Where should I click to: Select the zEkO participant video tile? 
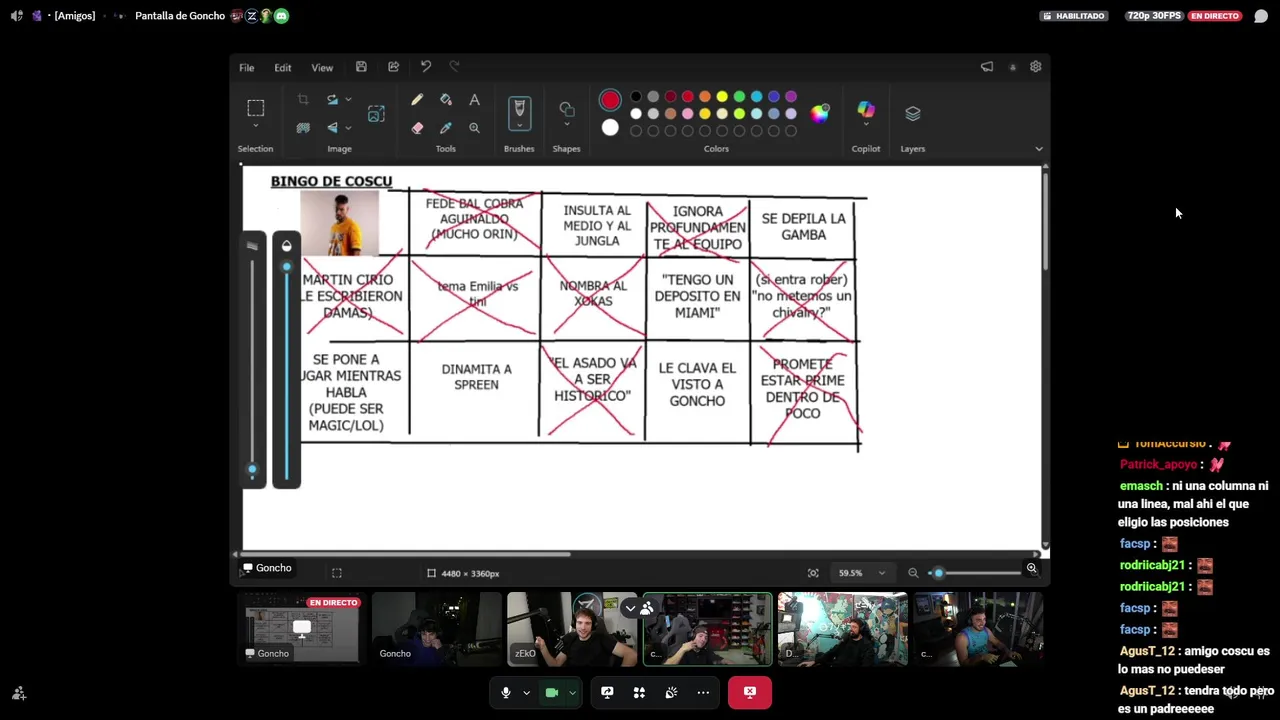571,629
